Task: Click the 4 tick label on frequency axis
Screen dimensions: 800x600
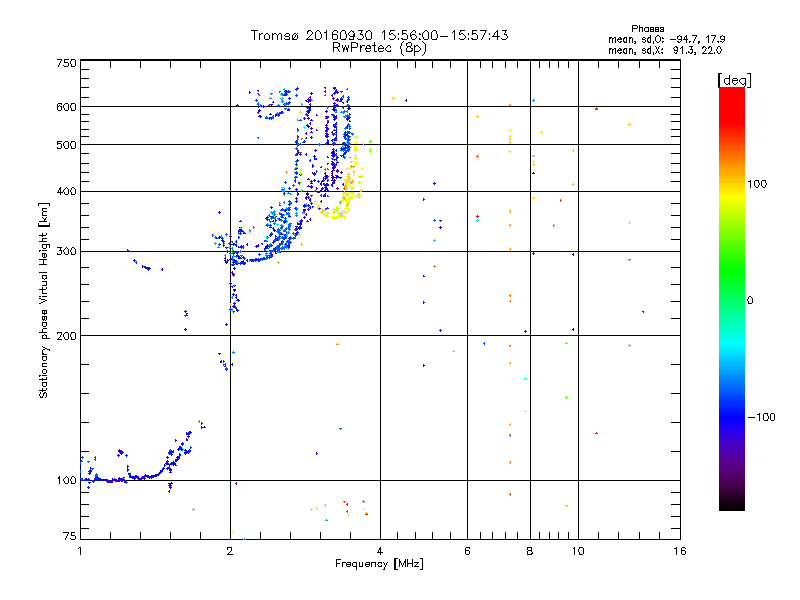Action: tap(380, 551)
